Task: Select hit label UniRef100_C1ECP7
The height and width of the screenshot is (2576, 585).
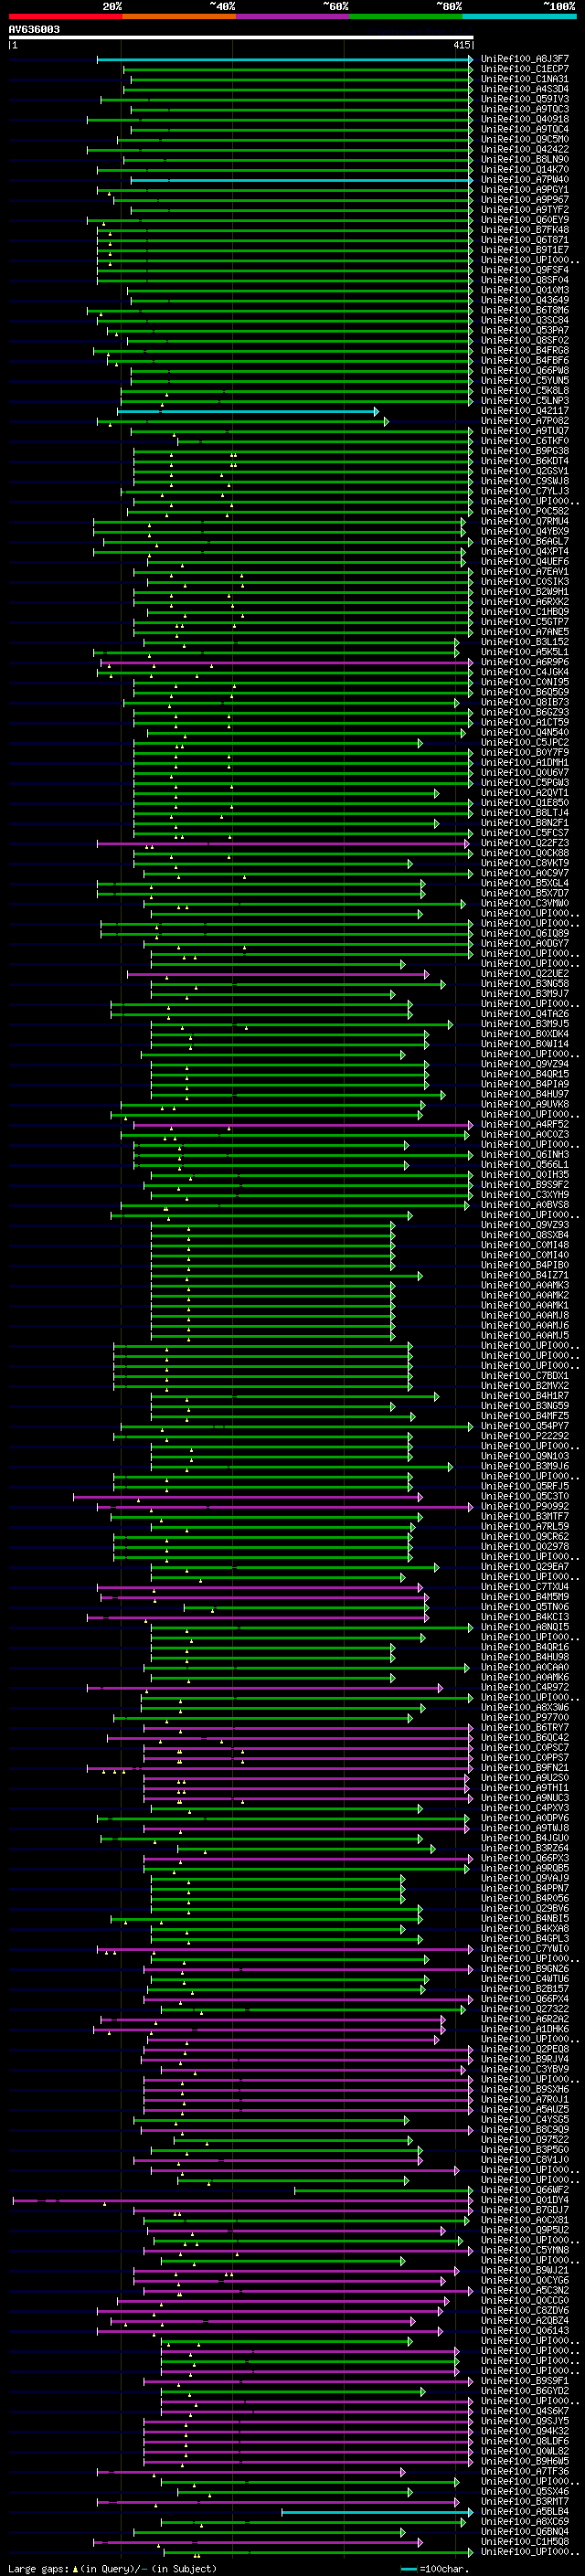Action: tap(525, 69)
